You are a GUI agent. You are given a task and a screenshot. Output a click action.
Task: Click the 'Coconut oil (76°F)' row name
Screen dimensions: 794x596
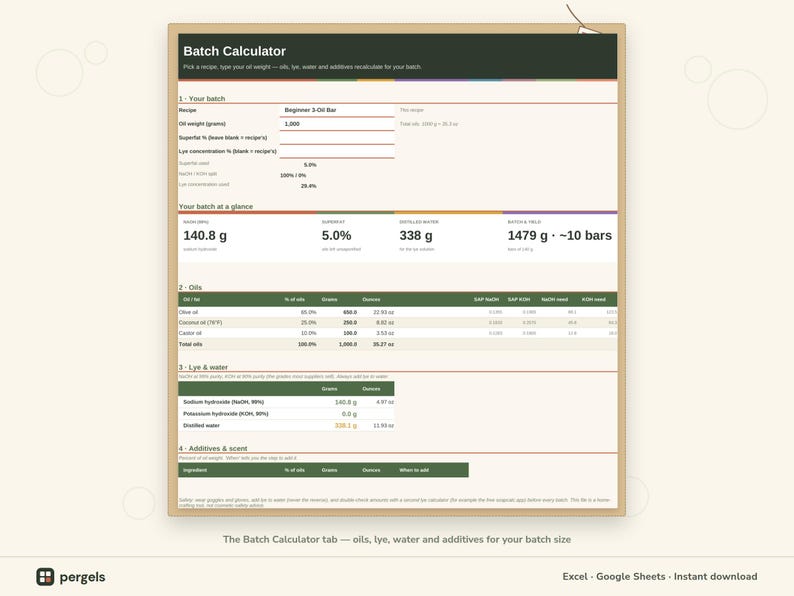[200, 323]
